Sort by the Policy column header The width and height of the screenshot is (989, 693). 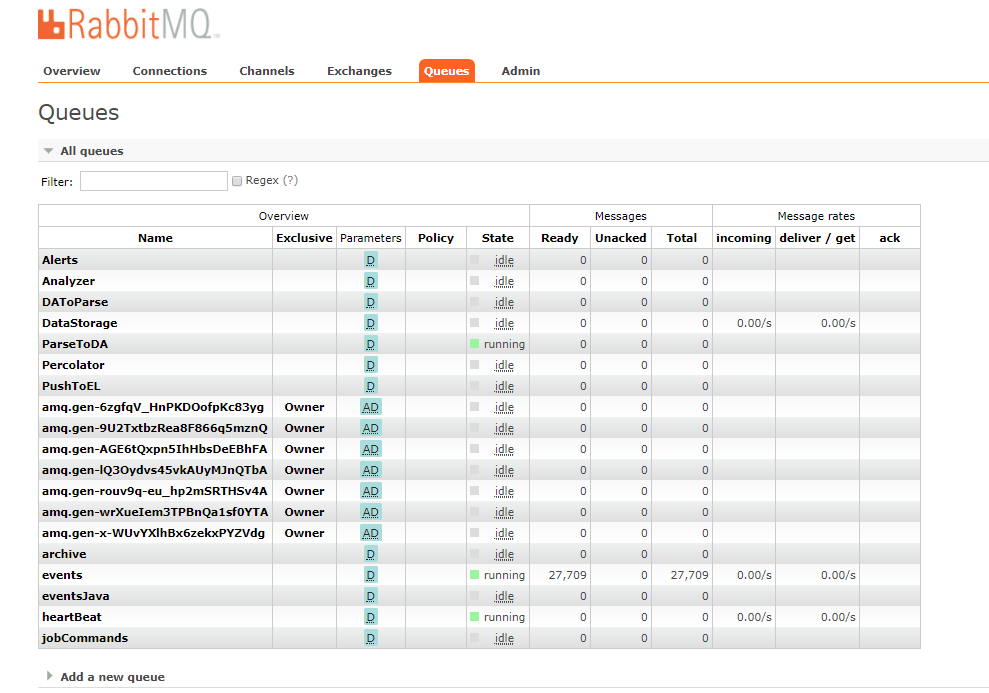tap(436, 238)
